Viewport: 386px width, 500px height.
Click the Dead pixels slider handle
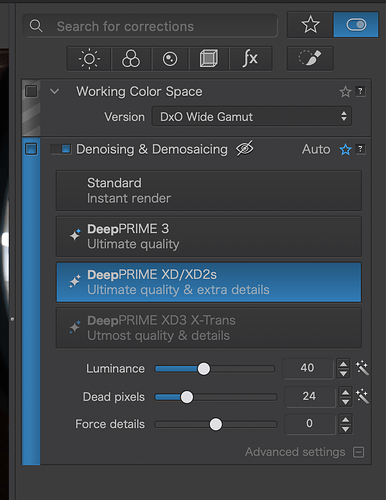click(187, 397)
